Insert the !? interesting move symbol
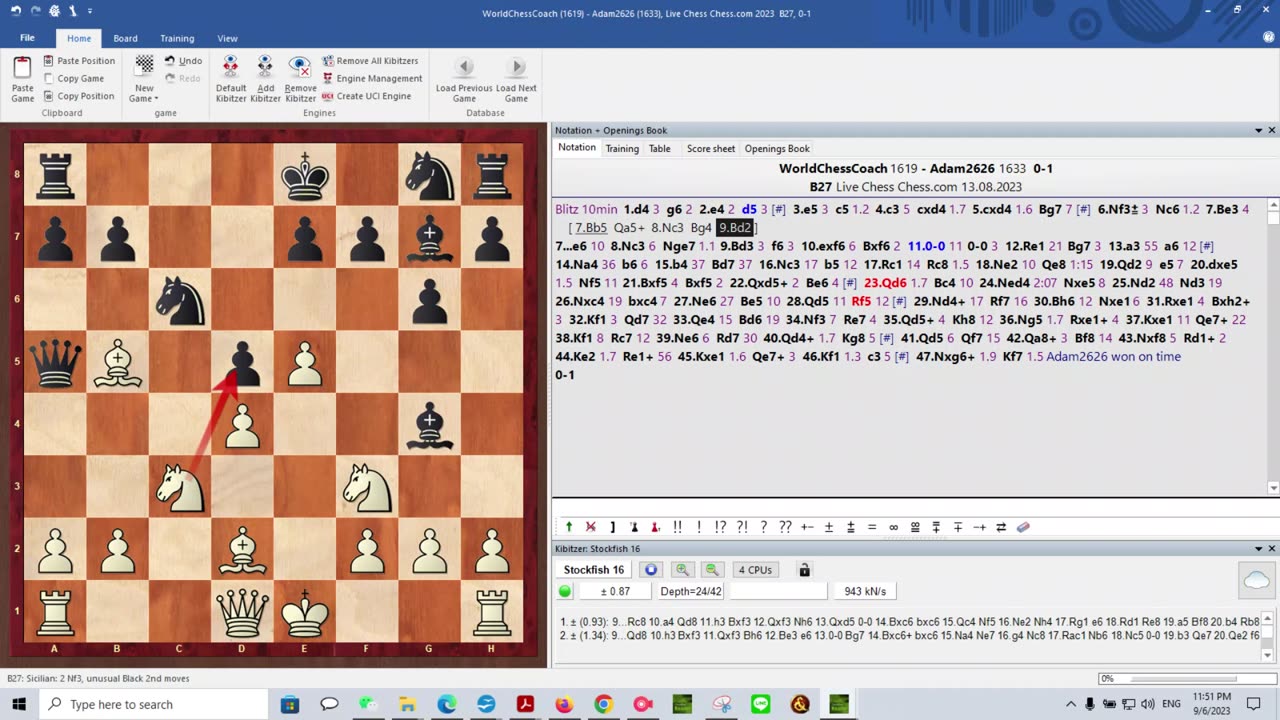The height and width of the screenshot is (720, 1280). pos(720,527)
